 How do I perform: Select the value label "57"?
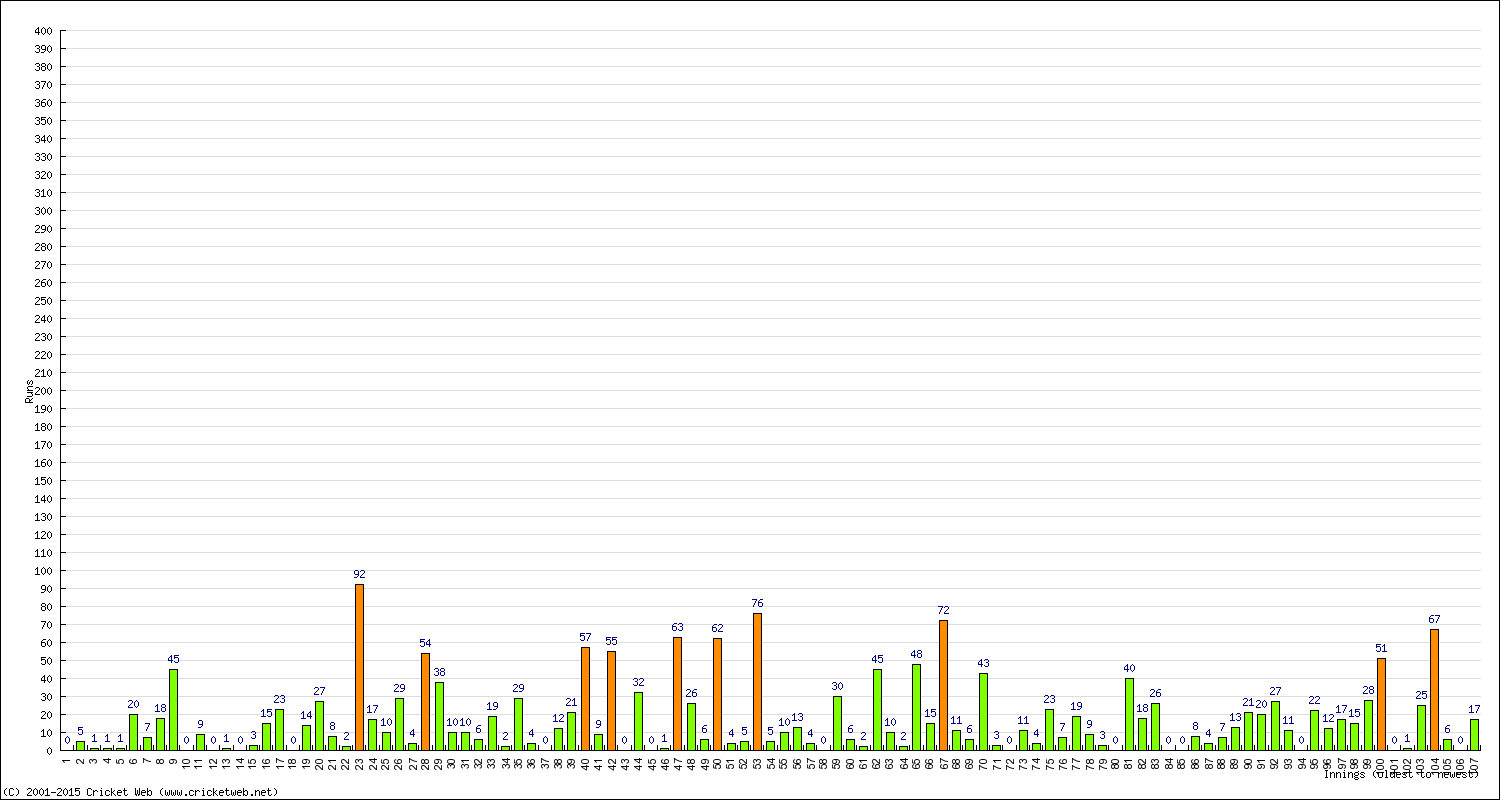click(x=585, y=637)
